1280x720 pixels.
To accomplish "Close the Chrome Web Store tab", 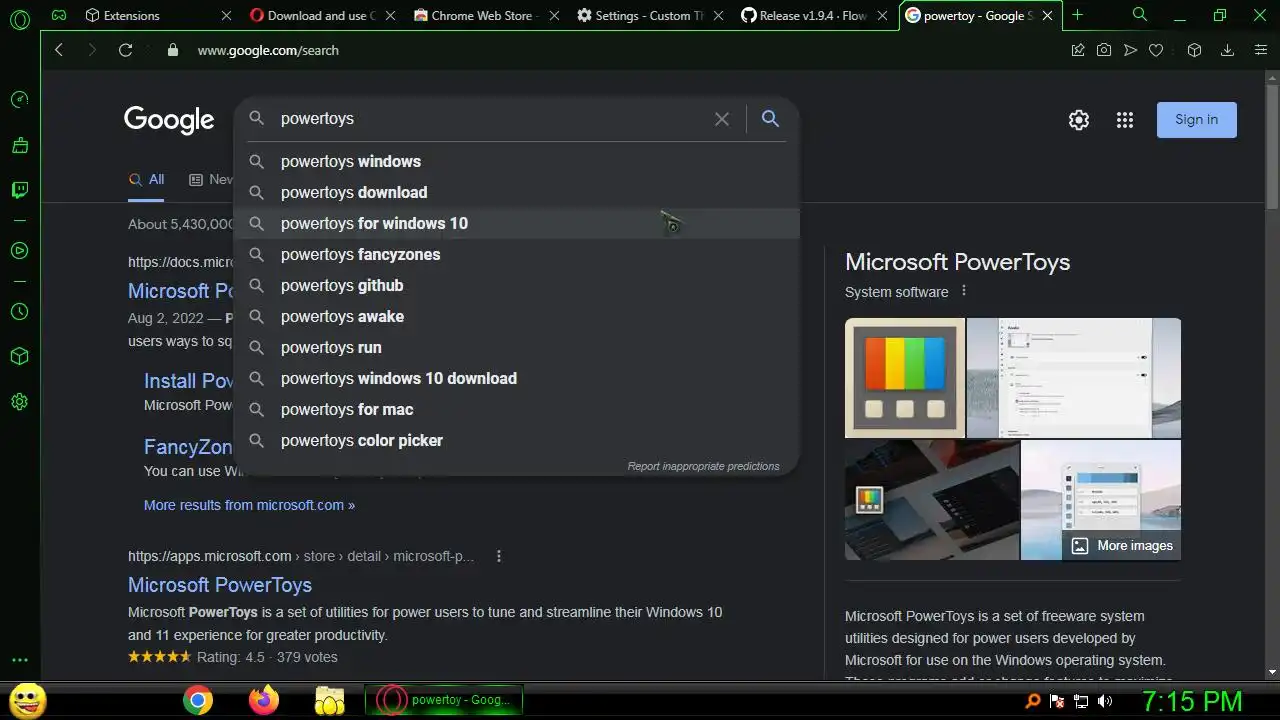I will click(556, 15).
